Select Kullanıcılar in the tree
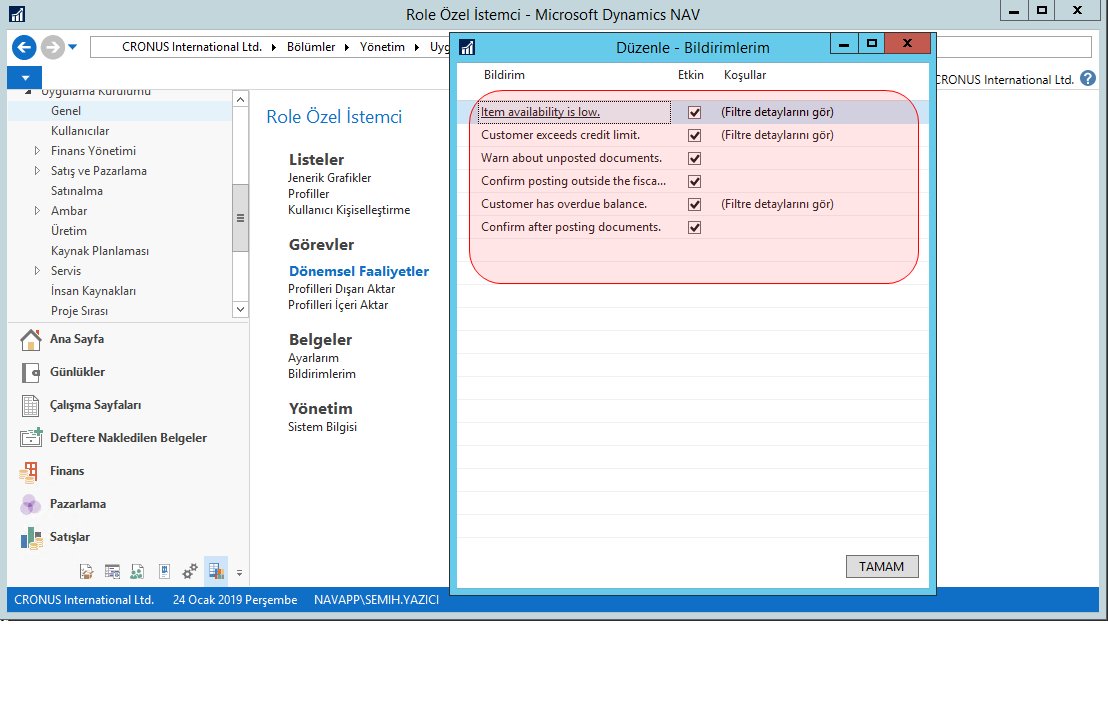The image size is (1108, 702). click(x=80, y=131)
